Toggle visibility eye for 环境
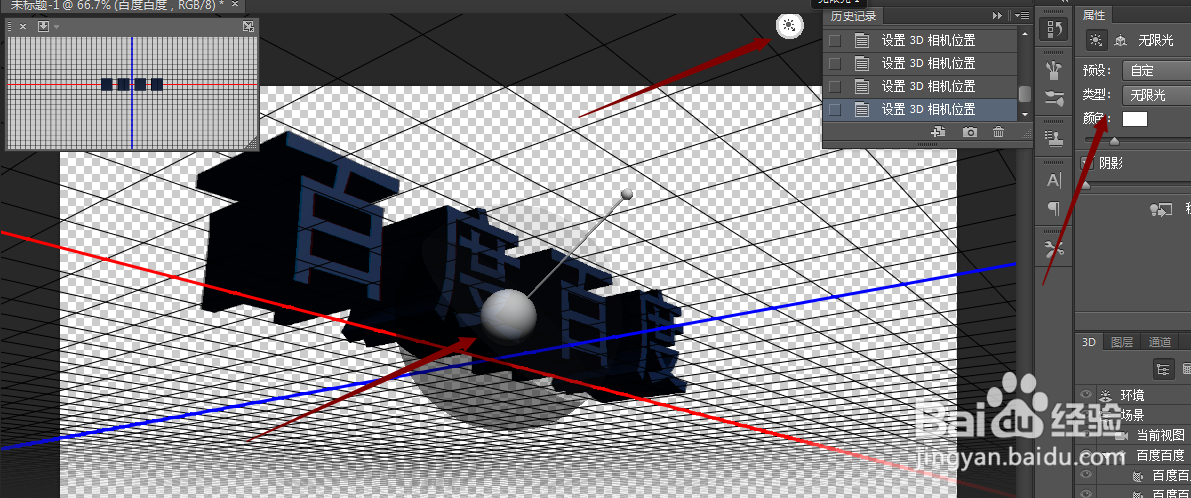 coord(1086,395)
